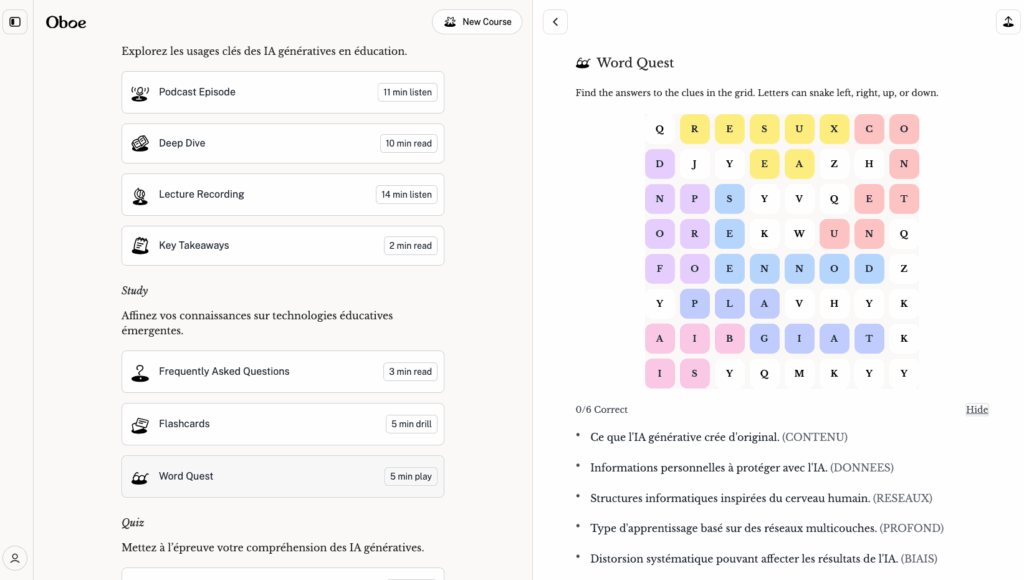Click the pink letter B tile

click(729, 339)
